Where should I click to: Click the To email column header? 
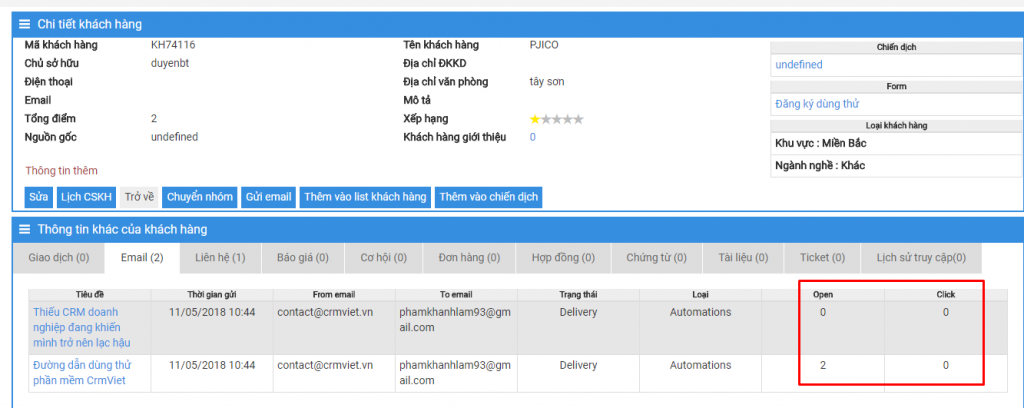coord(456,294)
